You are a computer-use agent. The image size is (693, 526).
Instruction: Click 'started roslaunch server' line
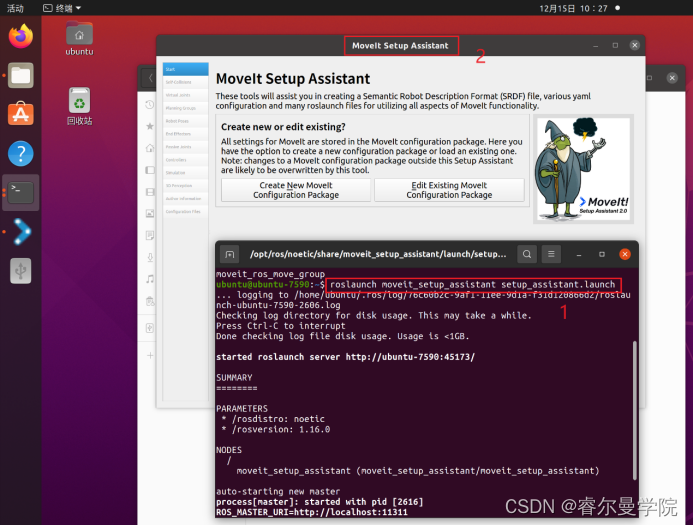coord(346,357)
